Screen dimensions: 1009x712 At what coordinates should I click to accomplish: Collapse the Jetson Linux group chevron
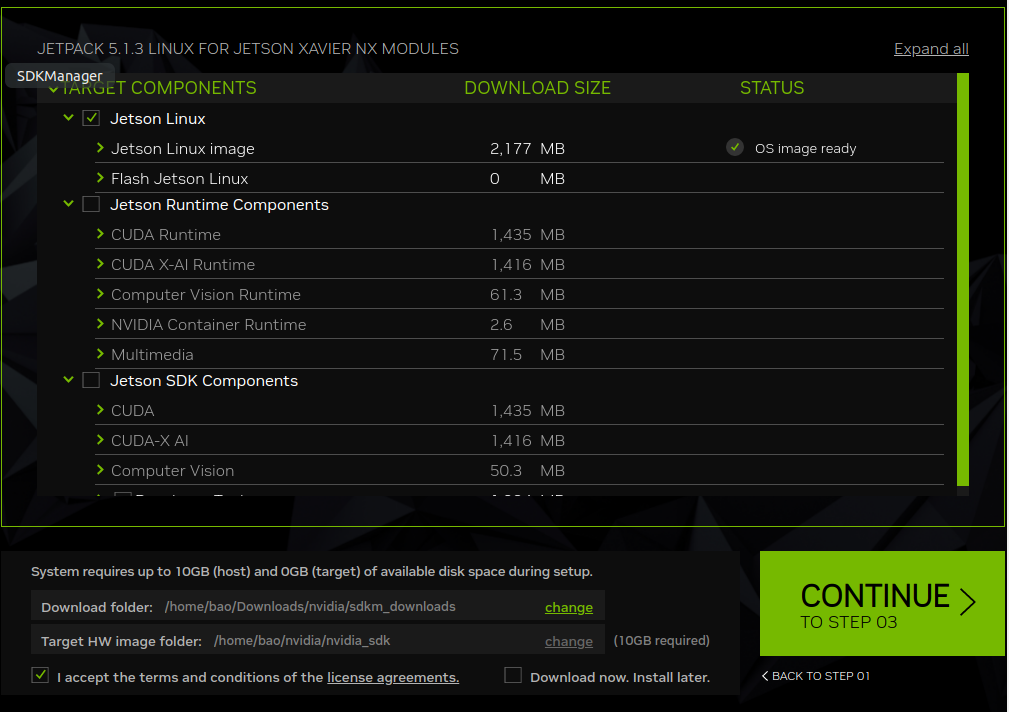click(68, 118)
